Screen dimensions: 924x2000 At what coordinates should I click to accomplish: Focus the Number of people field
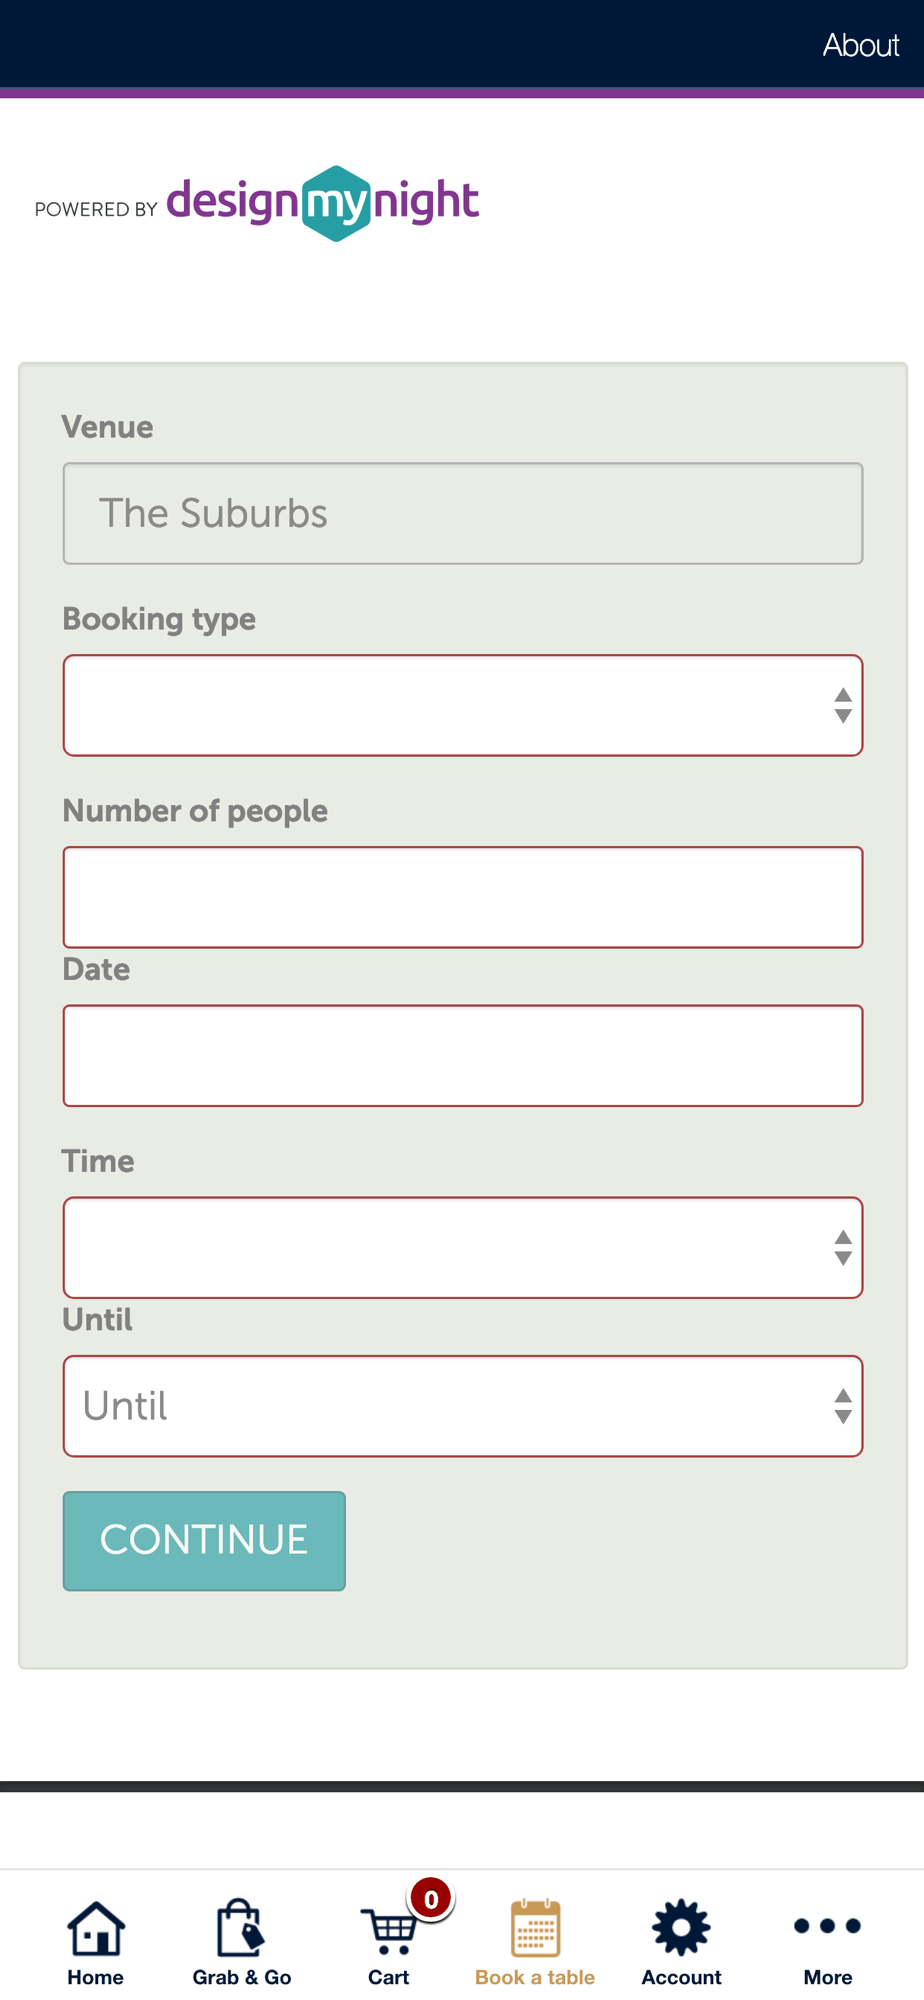[x=463, y=897]
